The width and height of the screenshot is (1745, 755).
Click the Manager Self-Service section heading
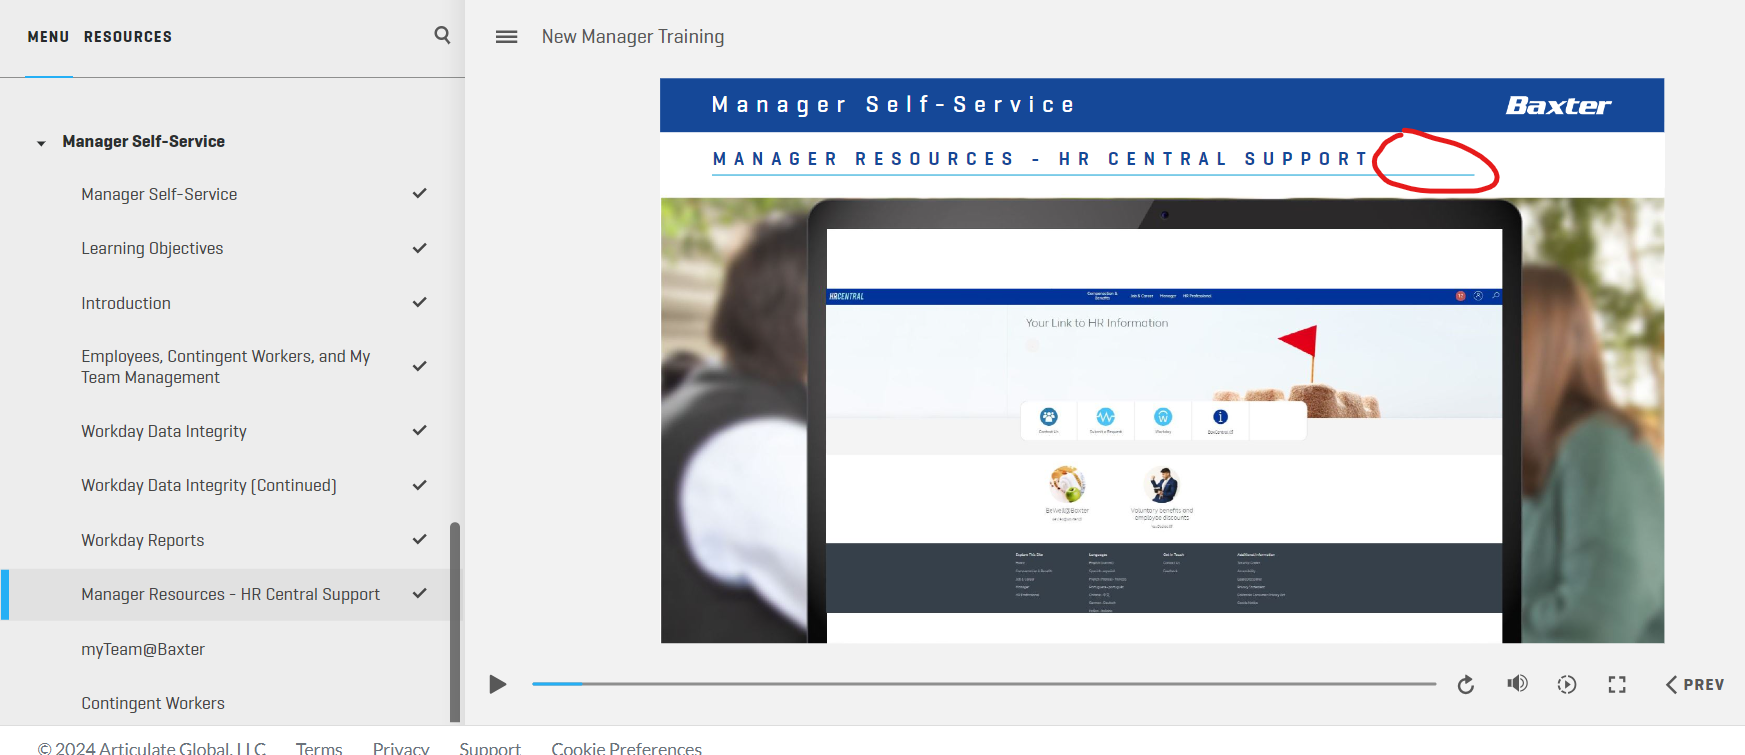tap(144, 142)
